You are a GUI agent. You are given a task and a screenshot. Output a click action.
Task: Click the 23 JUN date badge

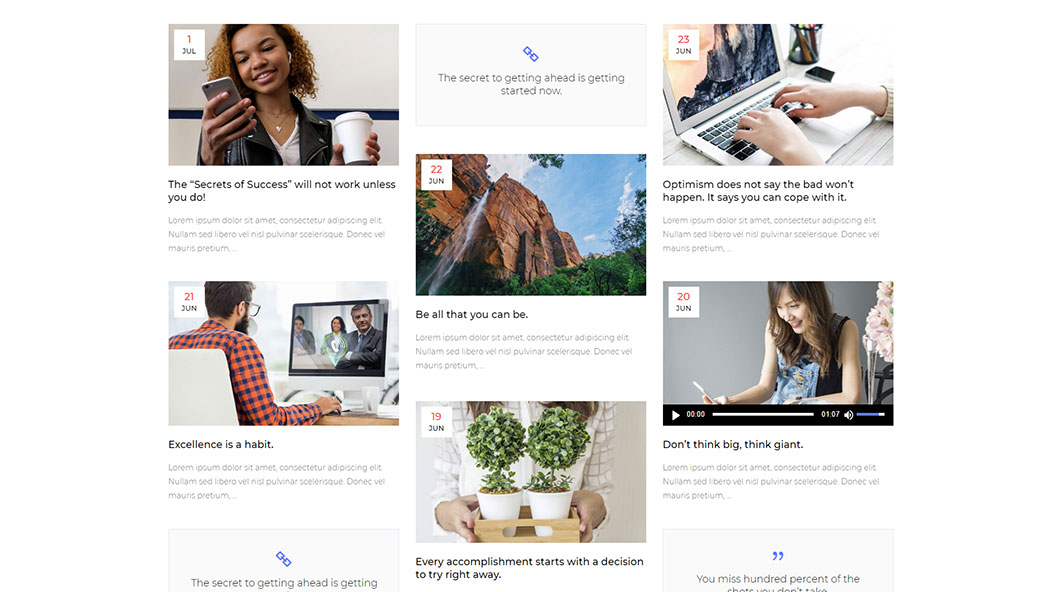[683, 45]
